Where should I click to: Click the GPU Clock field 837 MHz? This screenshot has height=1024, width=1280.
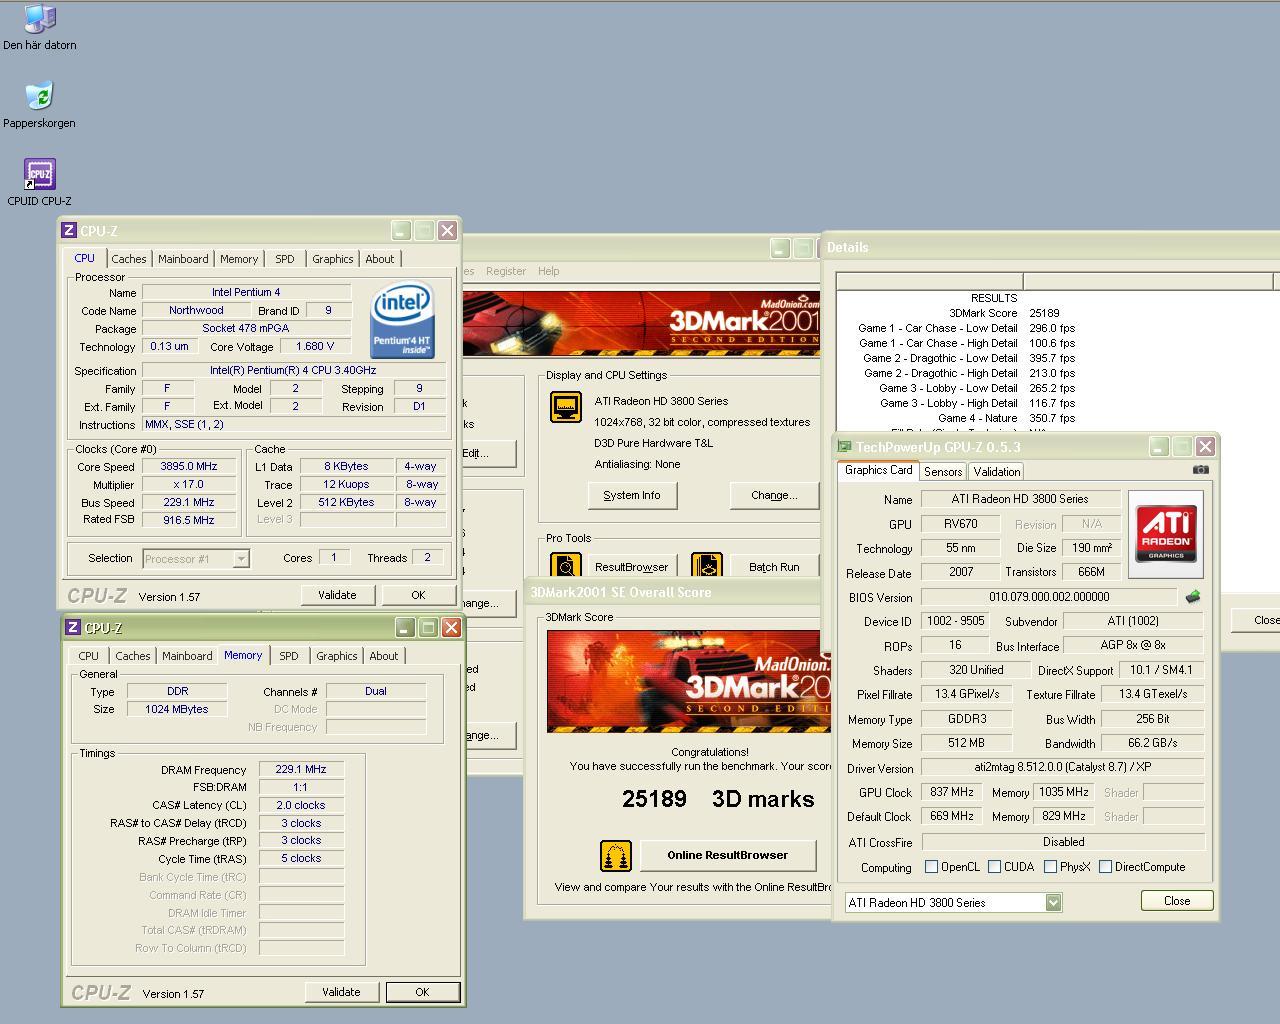pos(951,792)
